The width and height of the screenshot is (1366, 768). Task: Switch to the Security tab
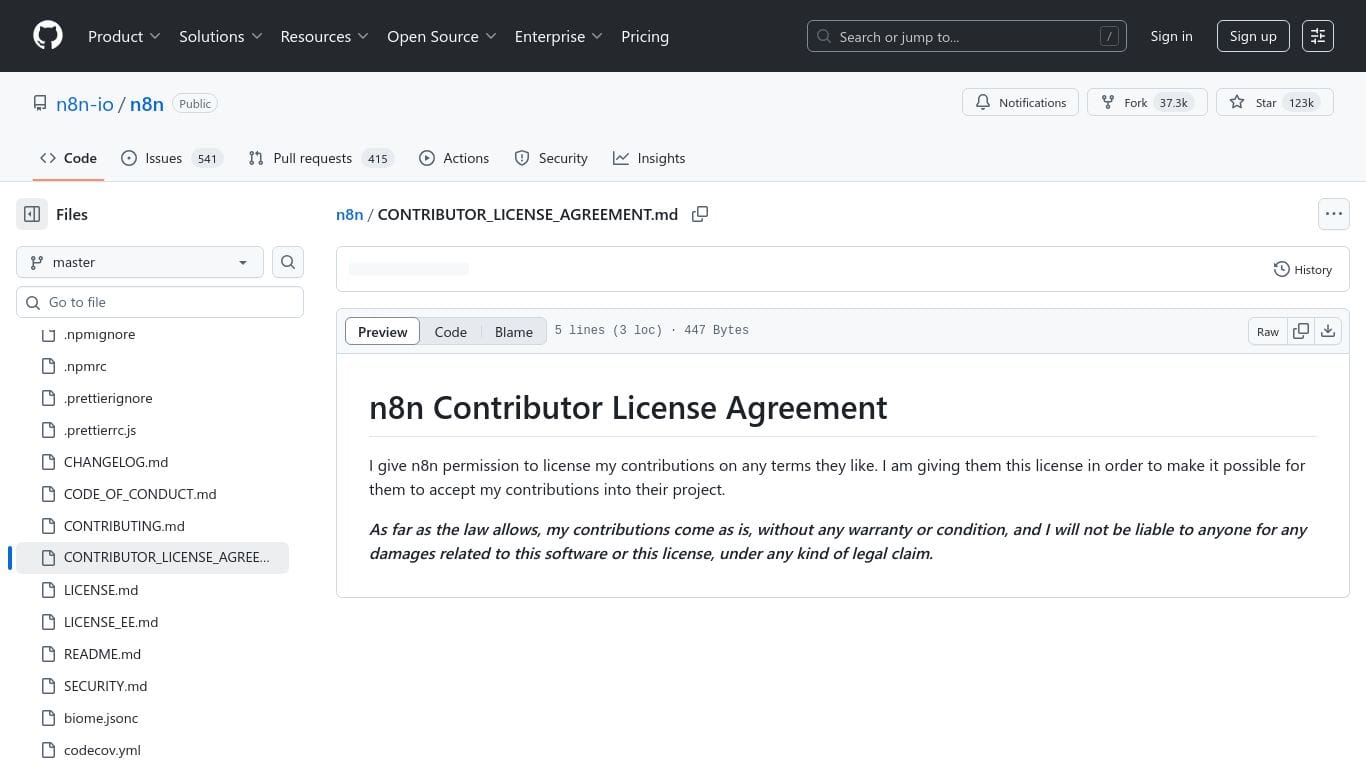coord(551,158)
